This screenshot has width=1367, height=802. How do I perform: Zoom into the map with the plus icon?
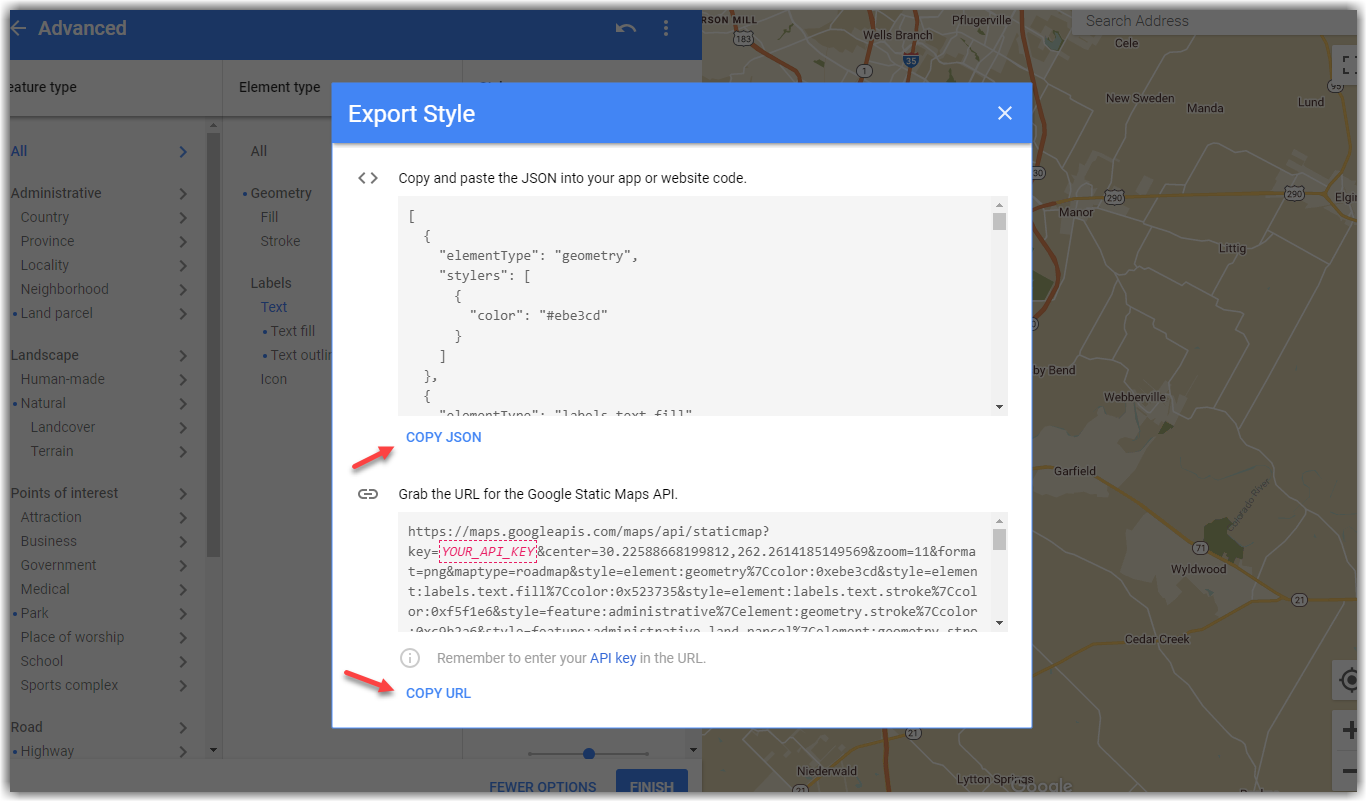[1352, 729]
